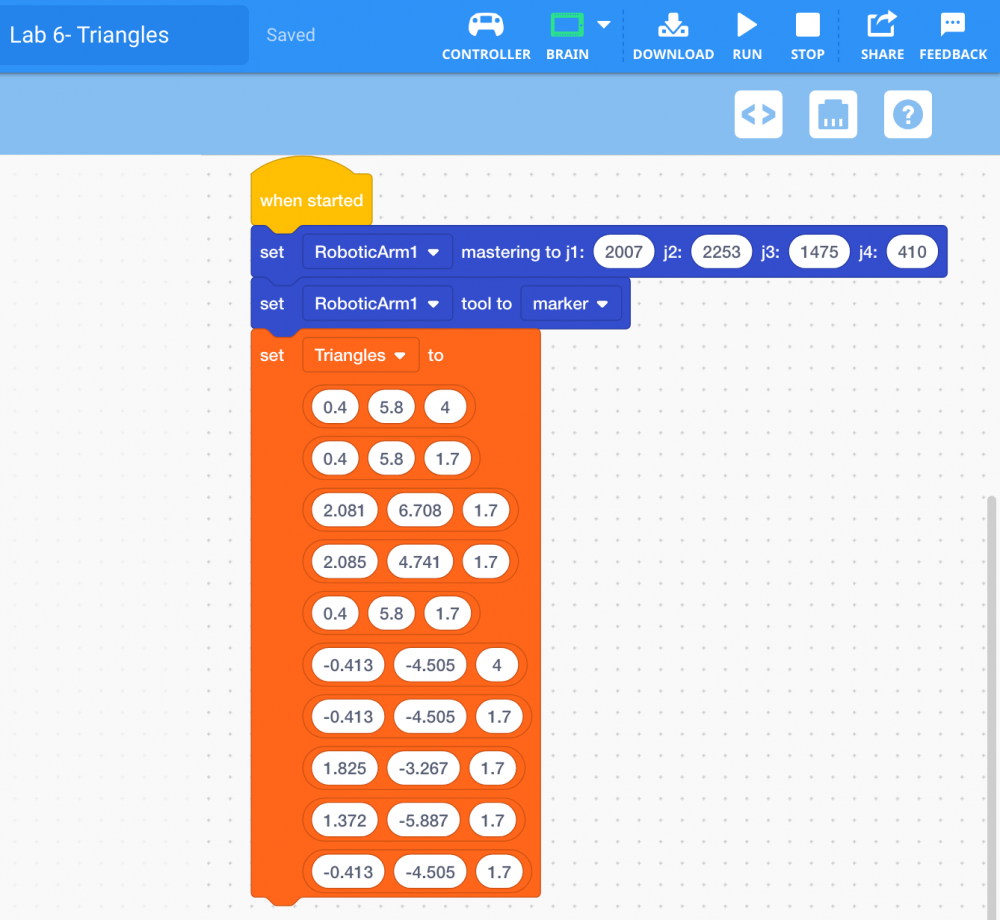Open RoboticArm1 dropdown in mastering block
The image size is (1000, 920).
coord(377,252)
